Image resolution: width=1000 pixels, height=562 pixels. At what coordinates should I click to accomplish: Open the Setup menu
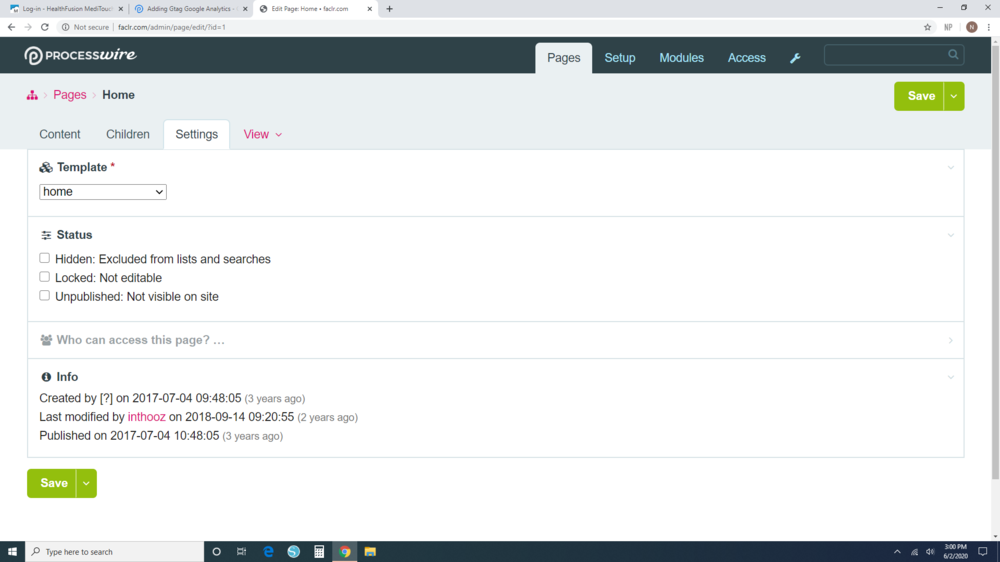point(620,58)
